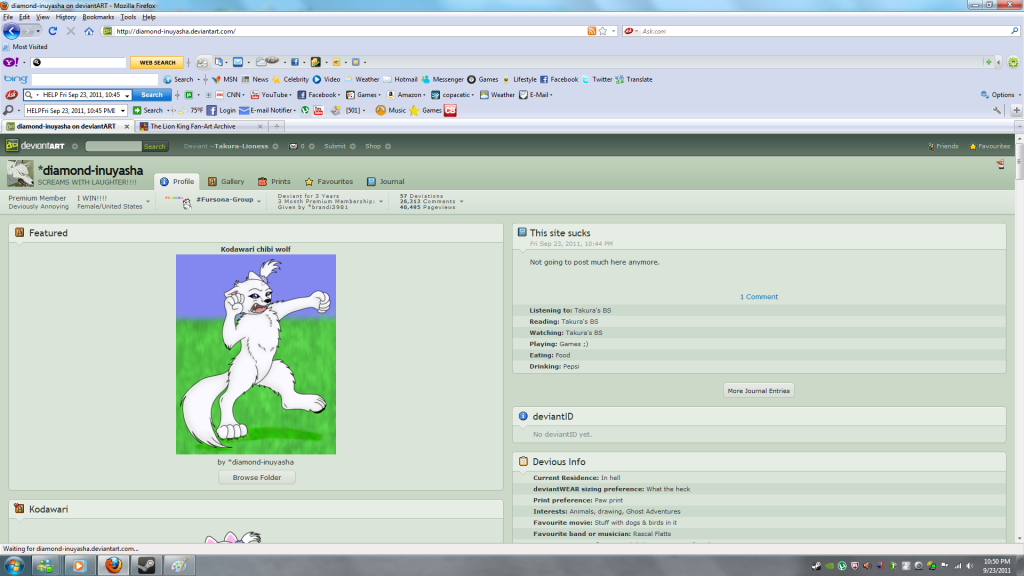The image size is (1024, 576).
Task: Open the toolbar Options dropdown
Action: 1001,95
